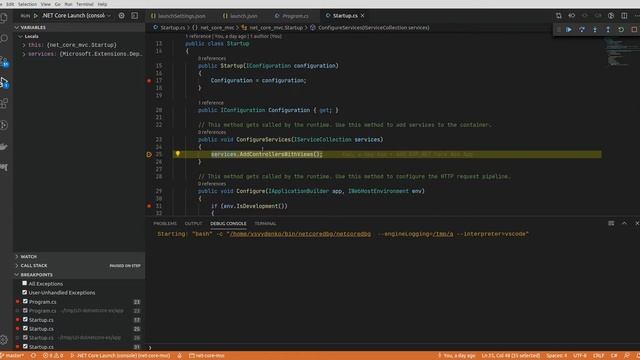This screenshot has height=360, width=640.
Task: Open the Source Control view
Action: click(x=4, y=61)
